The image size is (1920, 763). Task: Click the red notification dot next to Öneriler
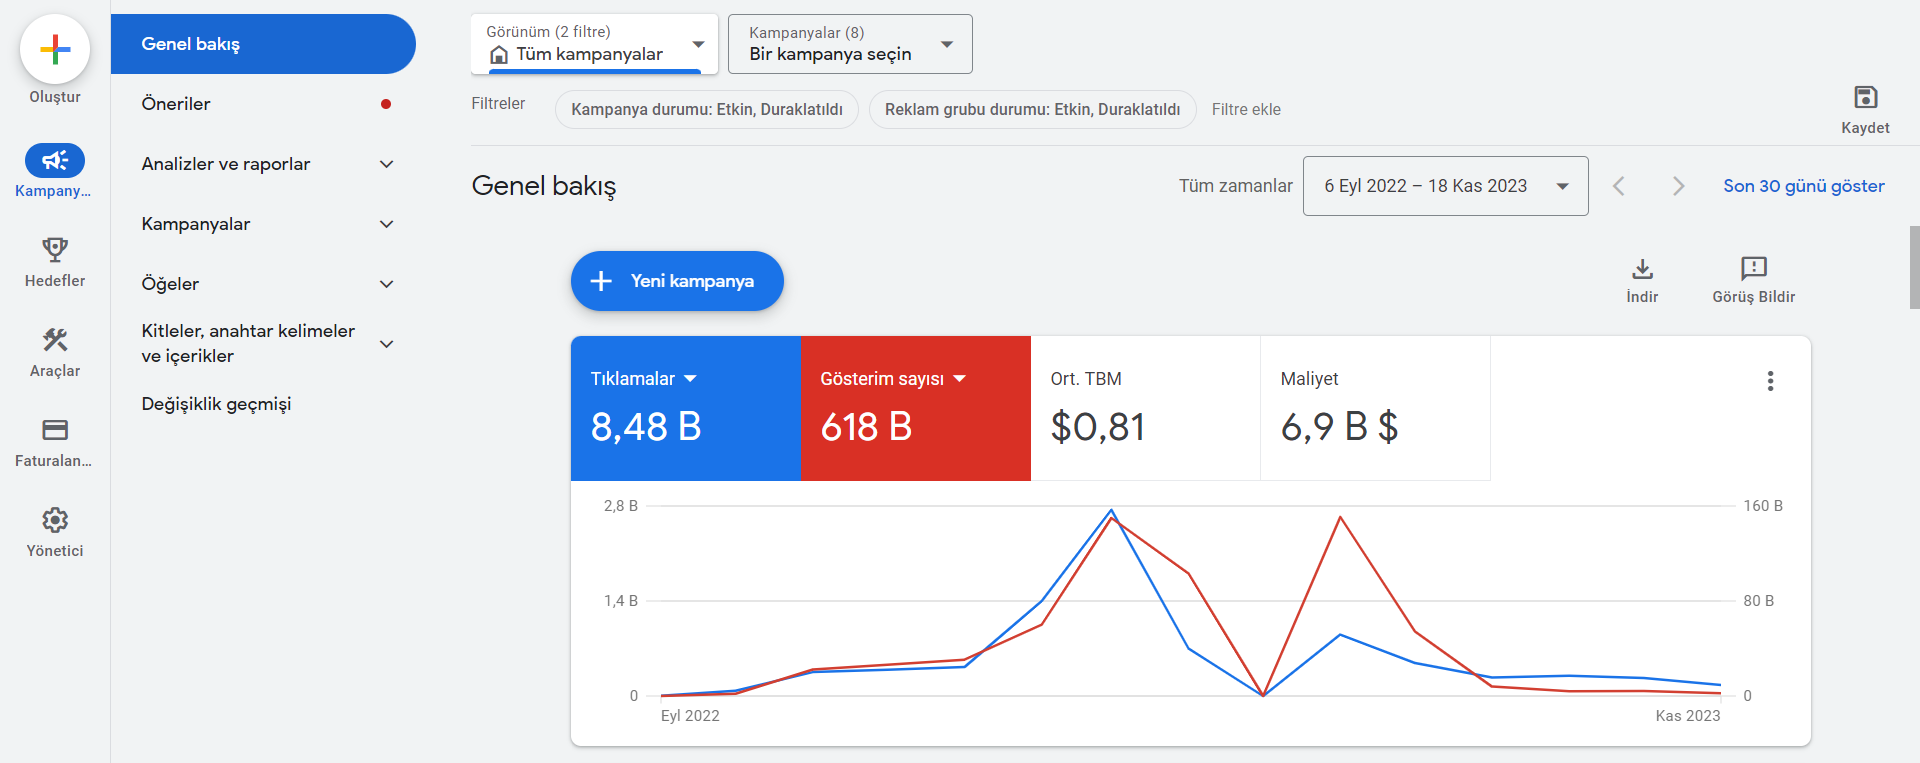click(x=386, y=104)
